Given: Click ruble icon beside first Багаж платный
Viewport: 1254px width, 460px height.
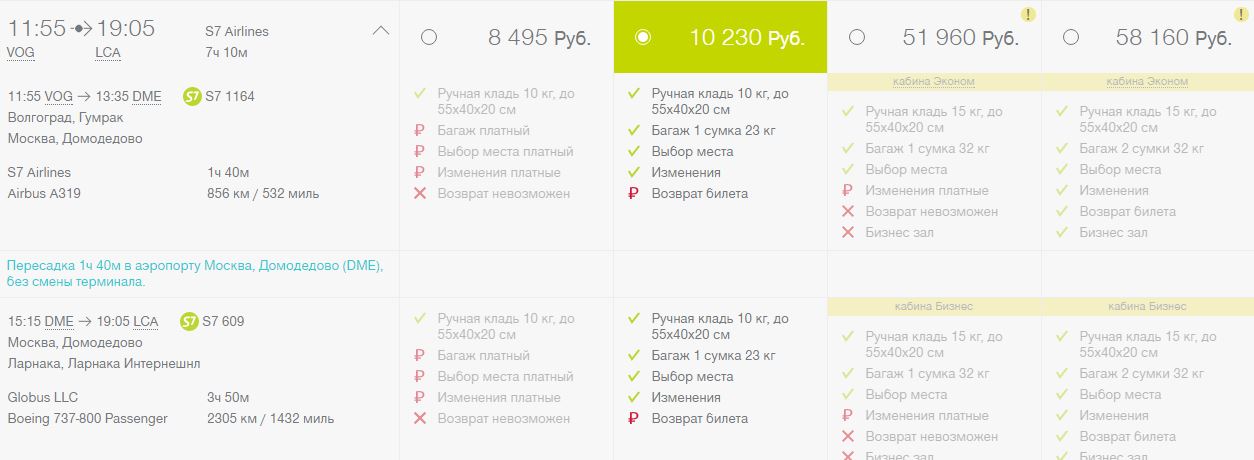Looking at the screenshot, I should 419,131.
